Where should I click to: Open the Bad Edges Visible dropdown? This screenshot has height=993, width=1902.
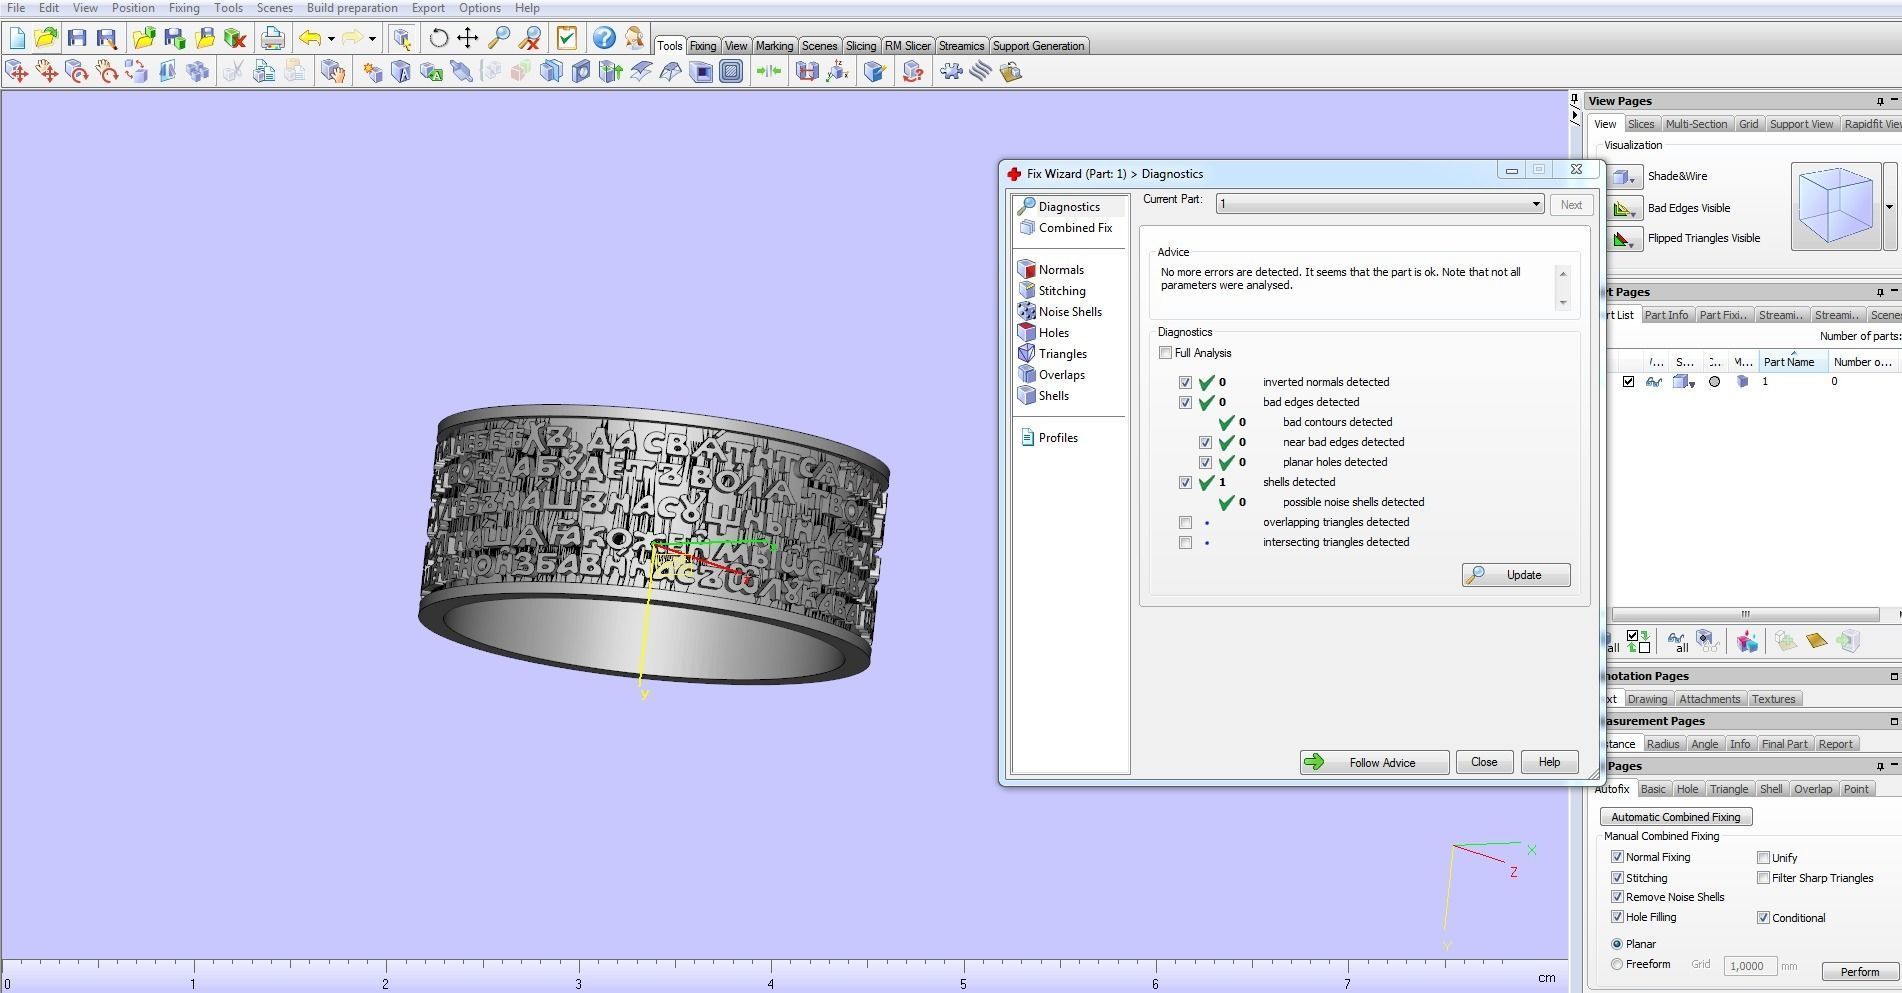[x=1625, y=209]
